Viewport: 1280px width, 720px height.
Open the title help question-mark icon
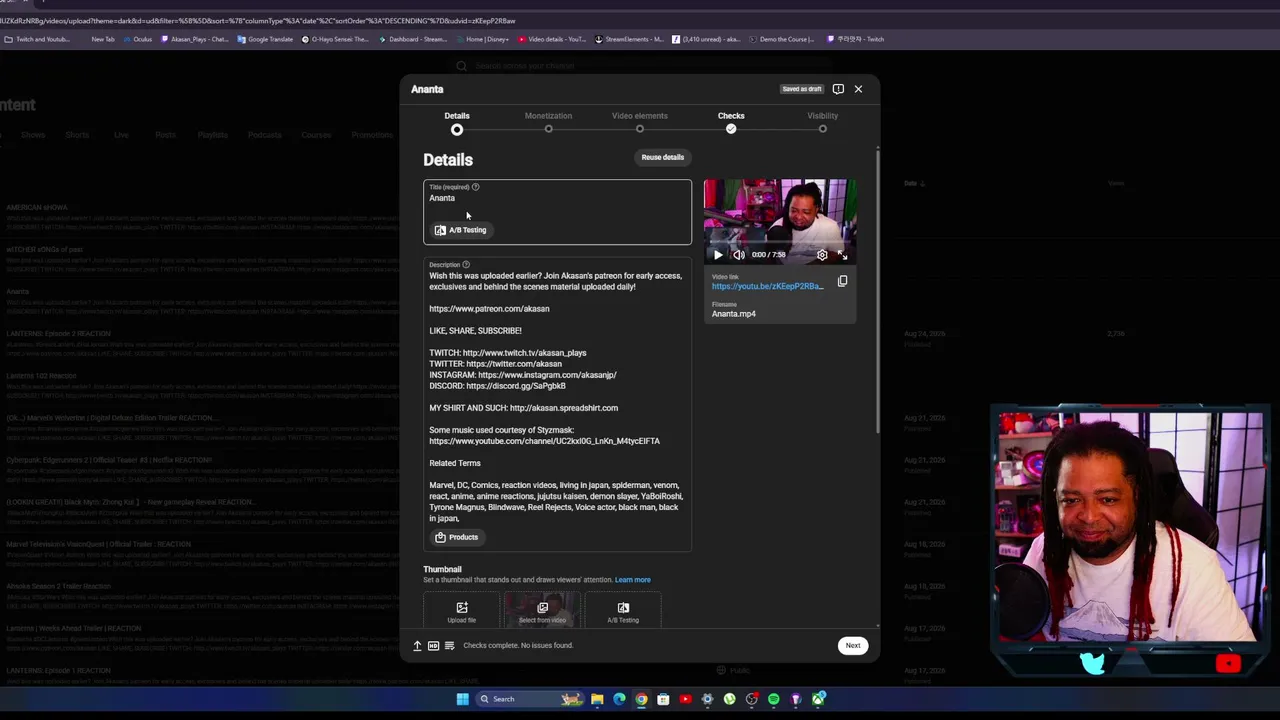(x=476, y=187)
